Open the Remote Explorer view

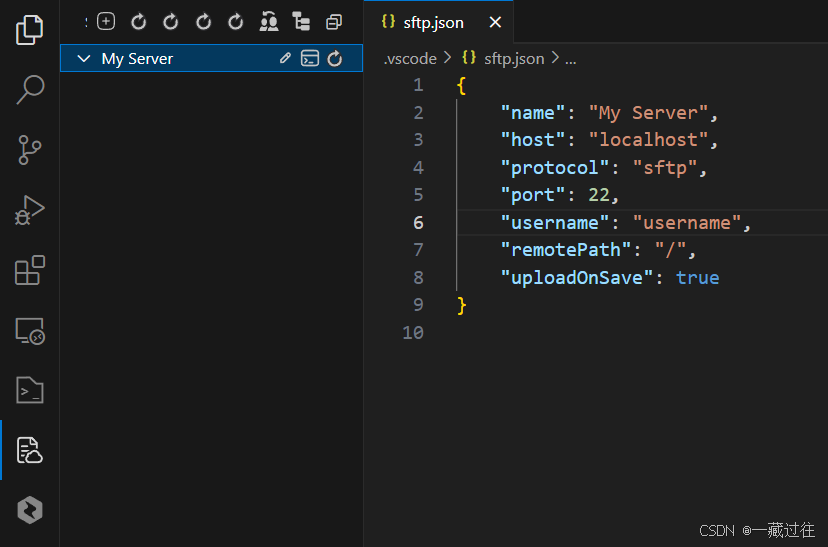[30, 331]
